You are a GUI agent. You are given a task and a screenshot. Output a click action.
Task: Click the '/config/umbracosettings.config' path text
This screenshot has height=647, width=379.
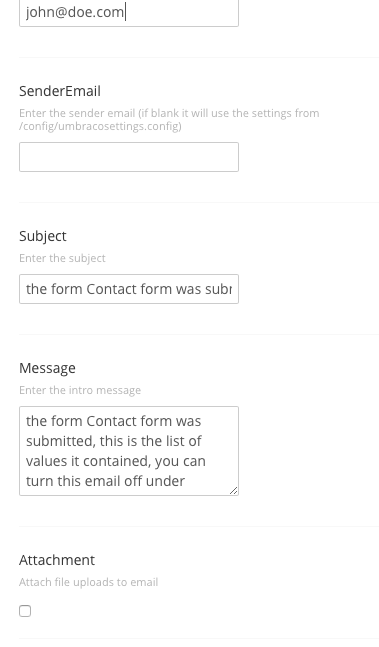[100, 126]
